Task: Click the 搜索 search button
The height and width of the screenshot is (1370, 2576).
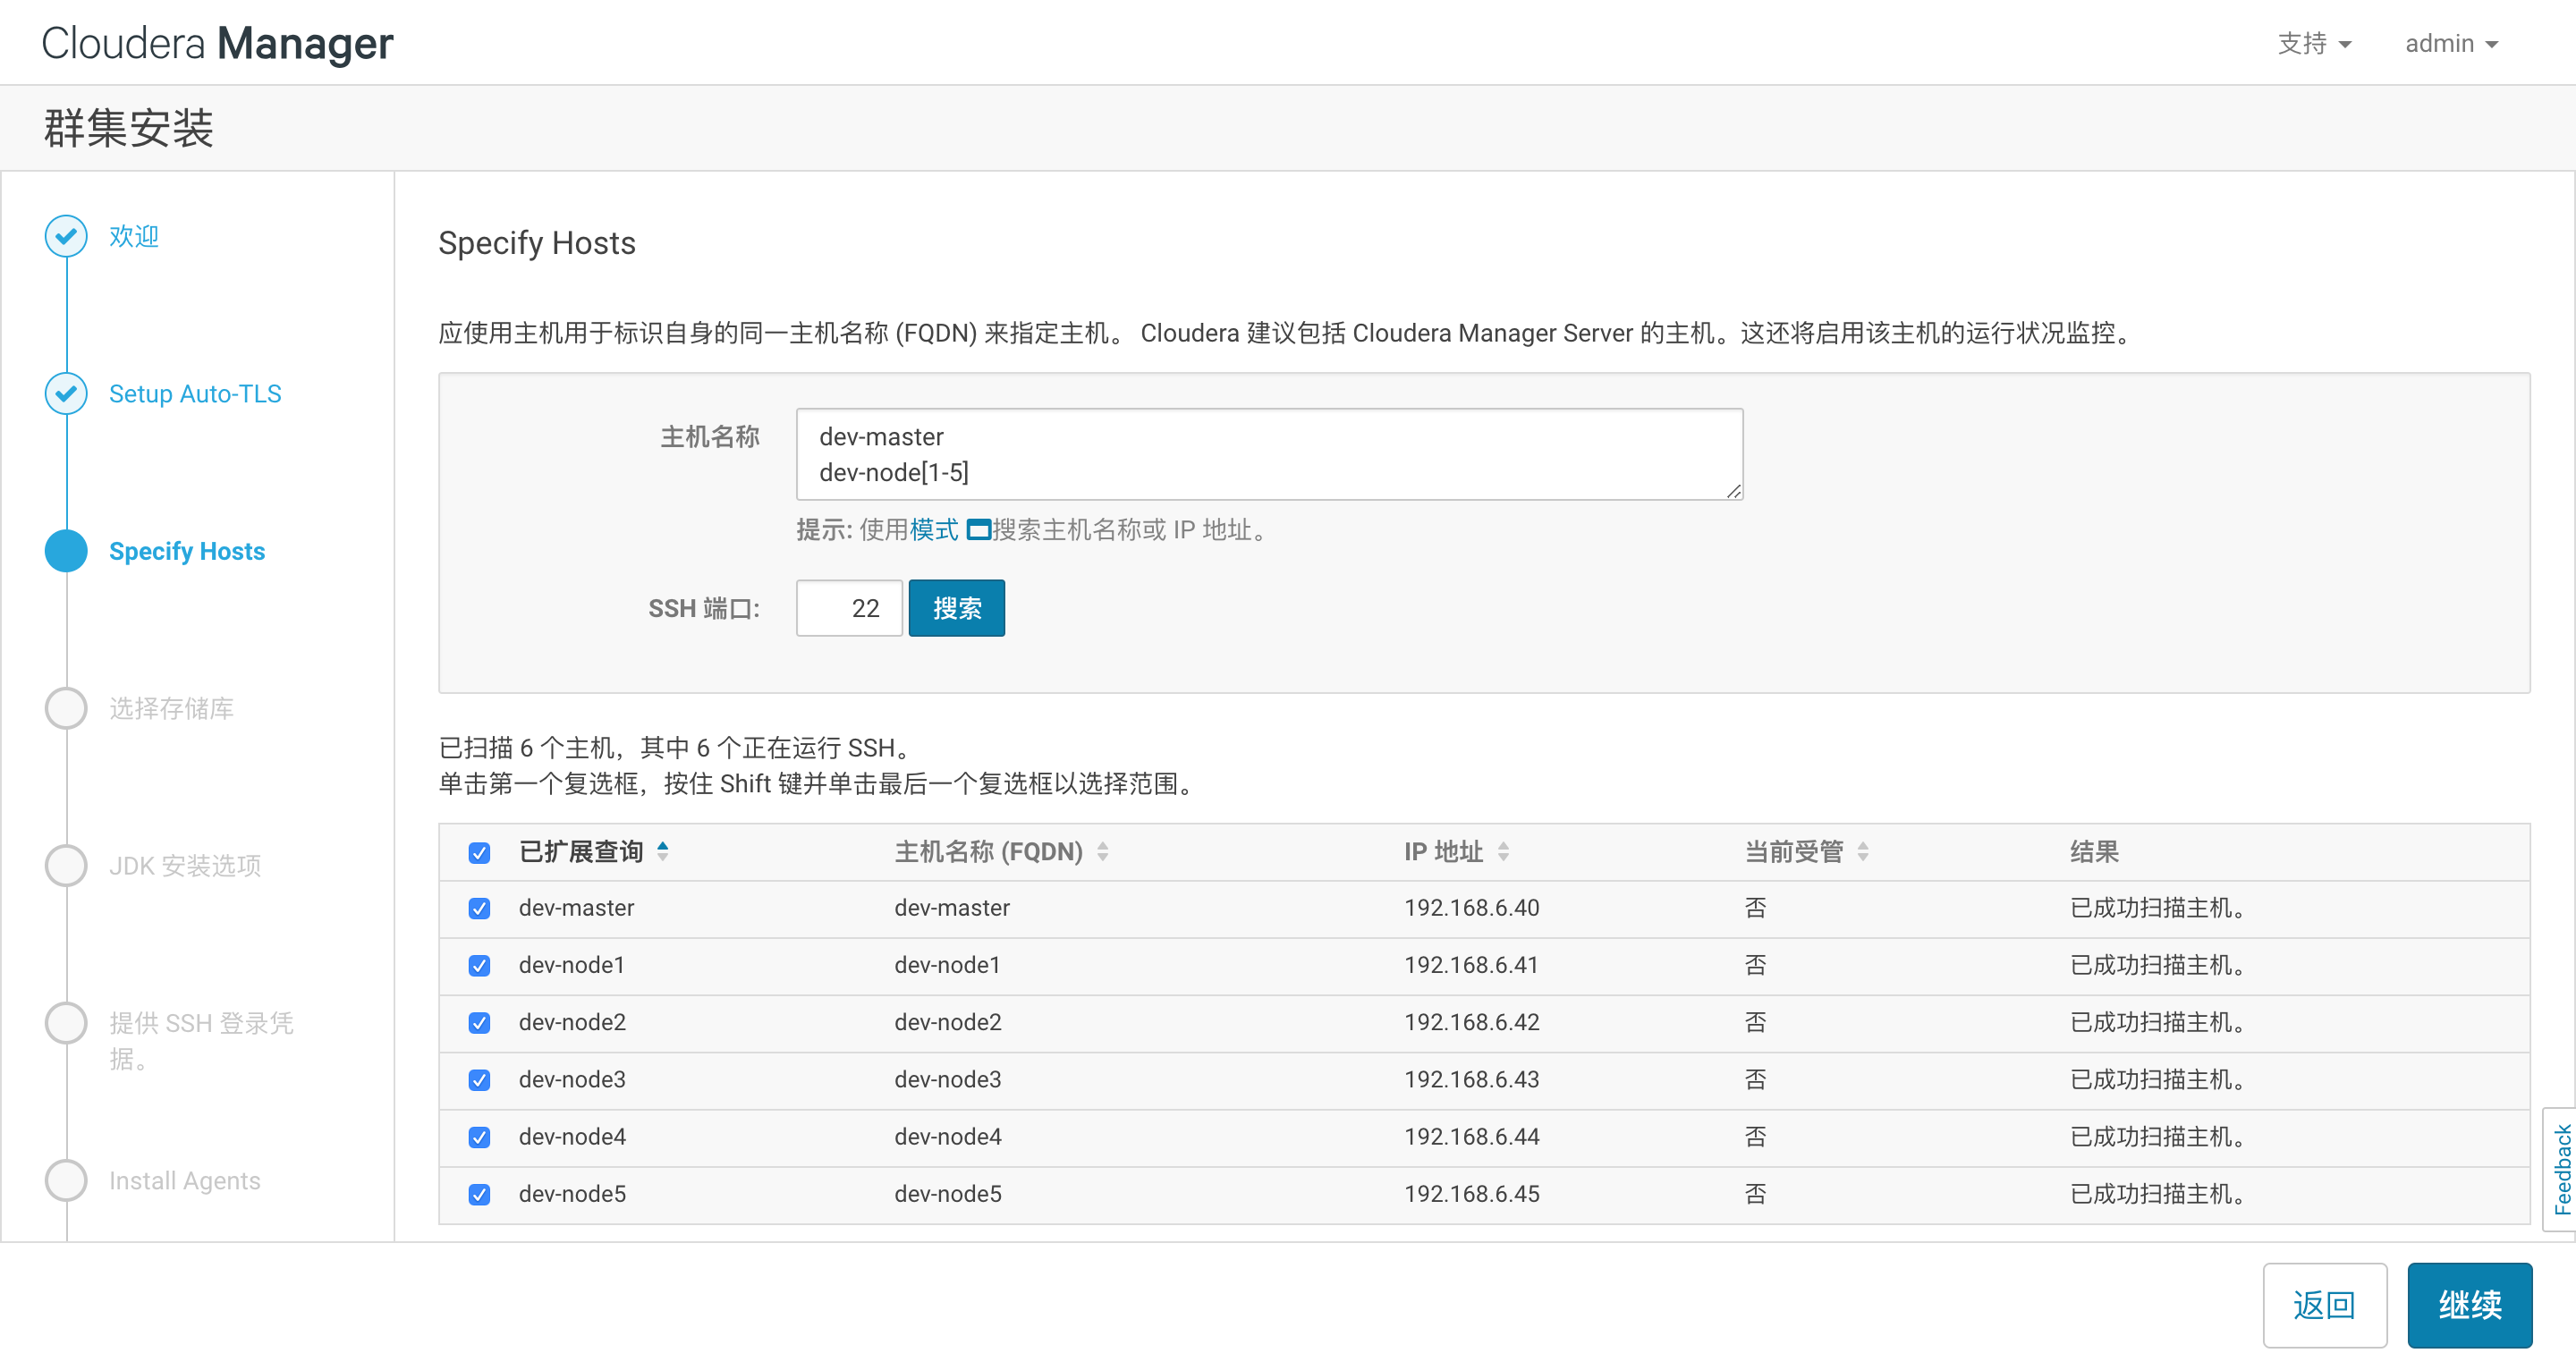Action: (x=956, y=608)
